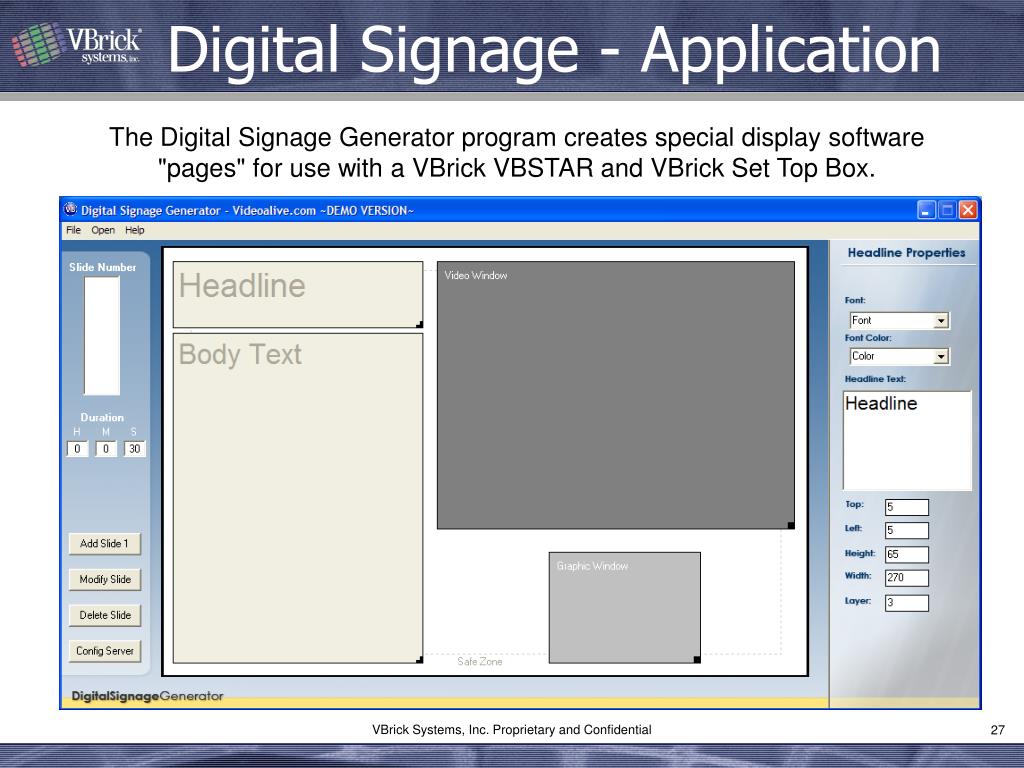The height and width of the screenshot is (768, 1024).
Task: Click the Safe Zone label
Action: [479, 662]
